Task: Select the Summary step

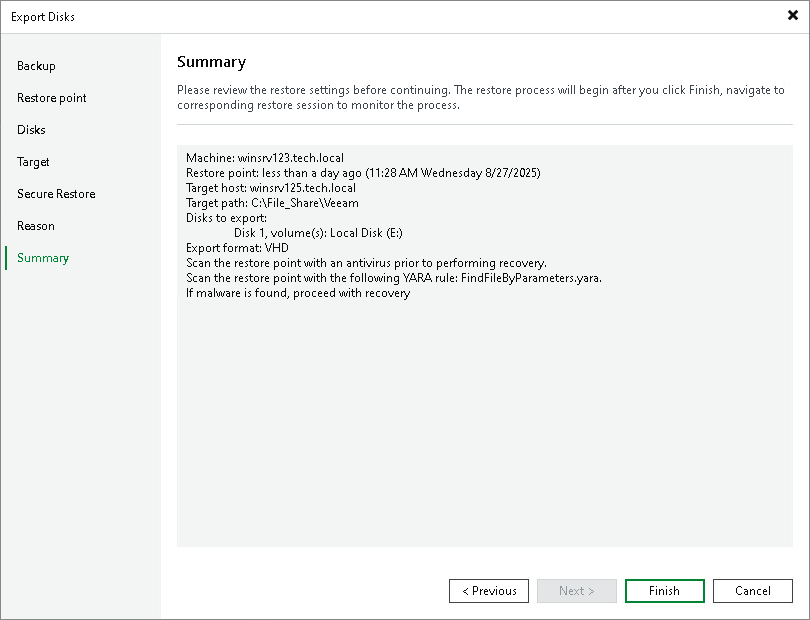Action: click(x=43, y=258)
